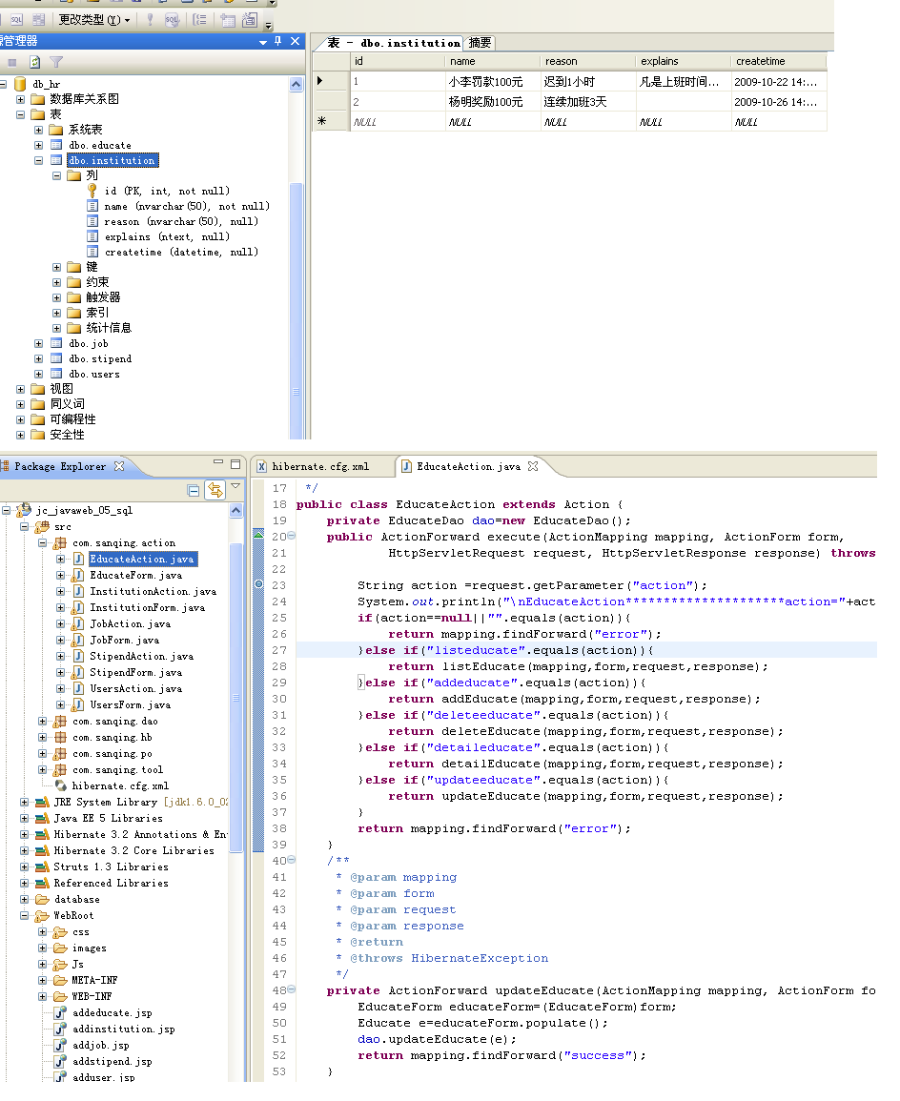Select StipendForm.java in Package Explorer
This screenshot has height=1101, width=900.
click(x=135, y=673)
